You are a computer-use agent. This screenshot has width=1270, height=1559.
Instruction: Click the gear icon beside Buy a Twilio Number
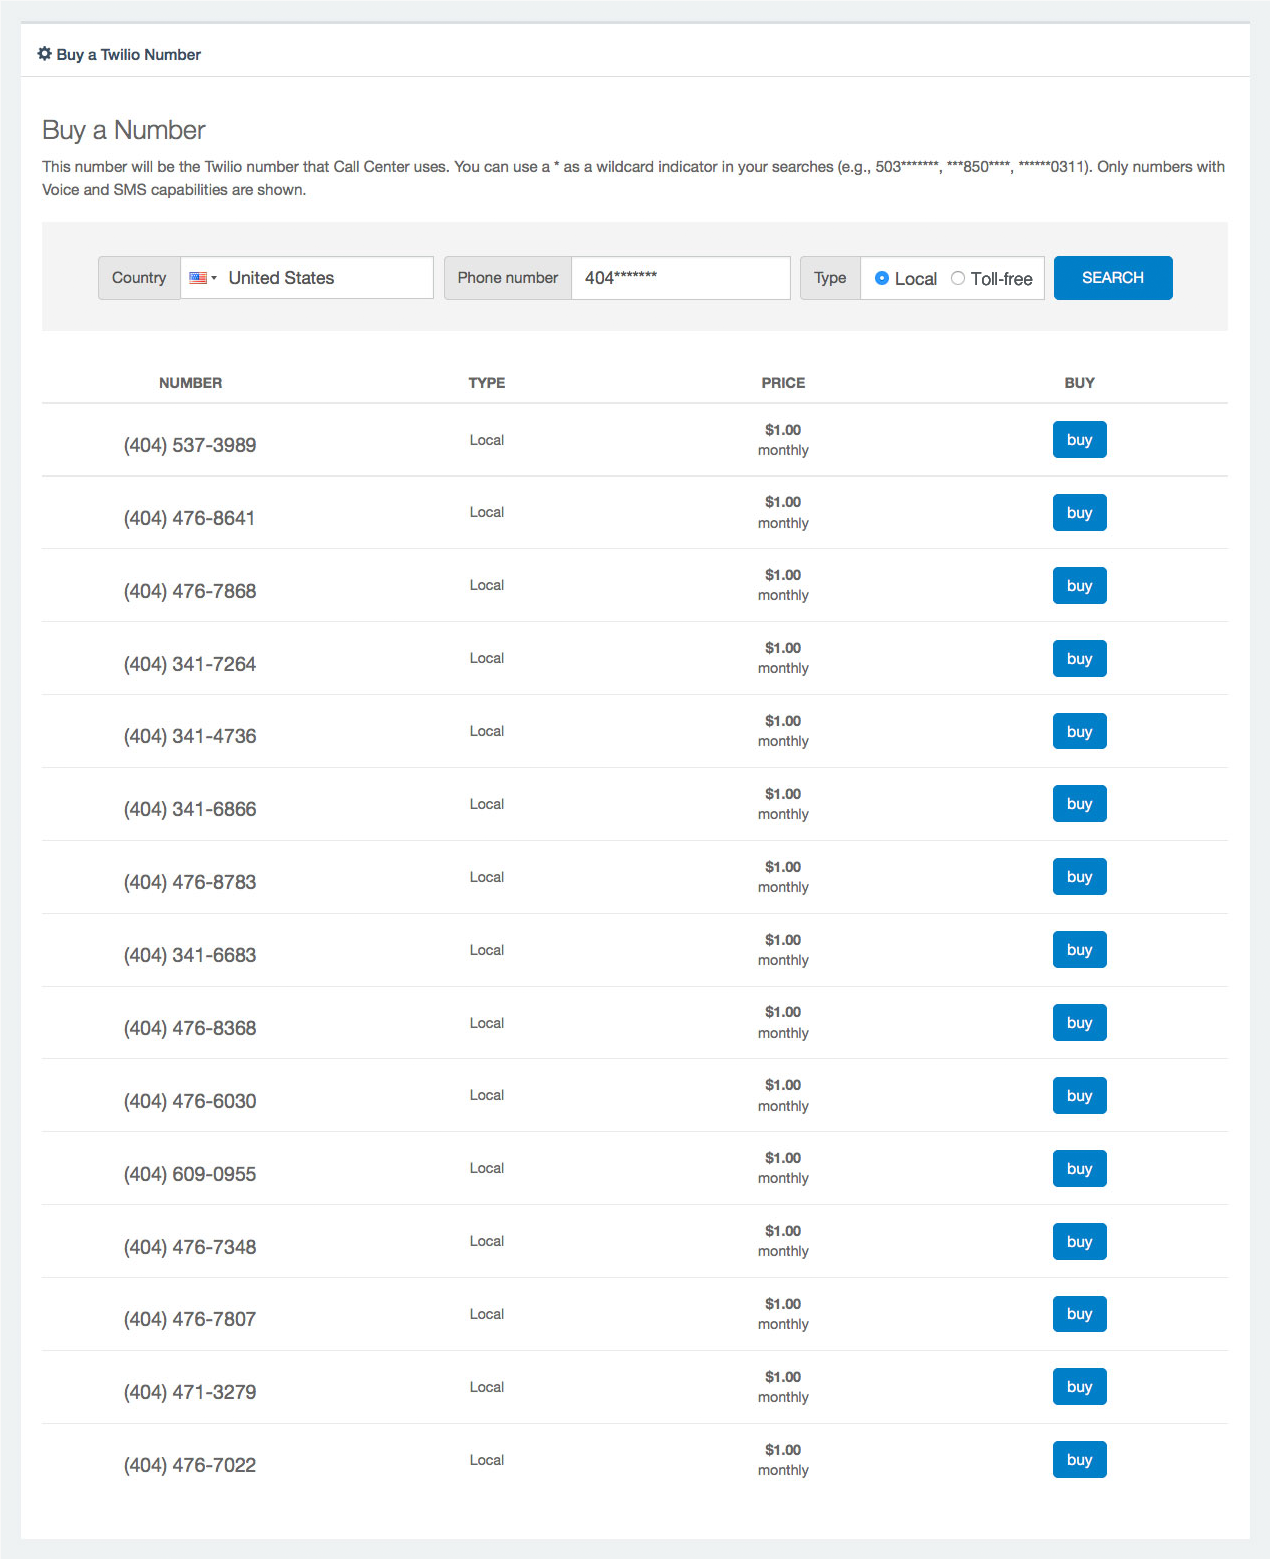44,54
